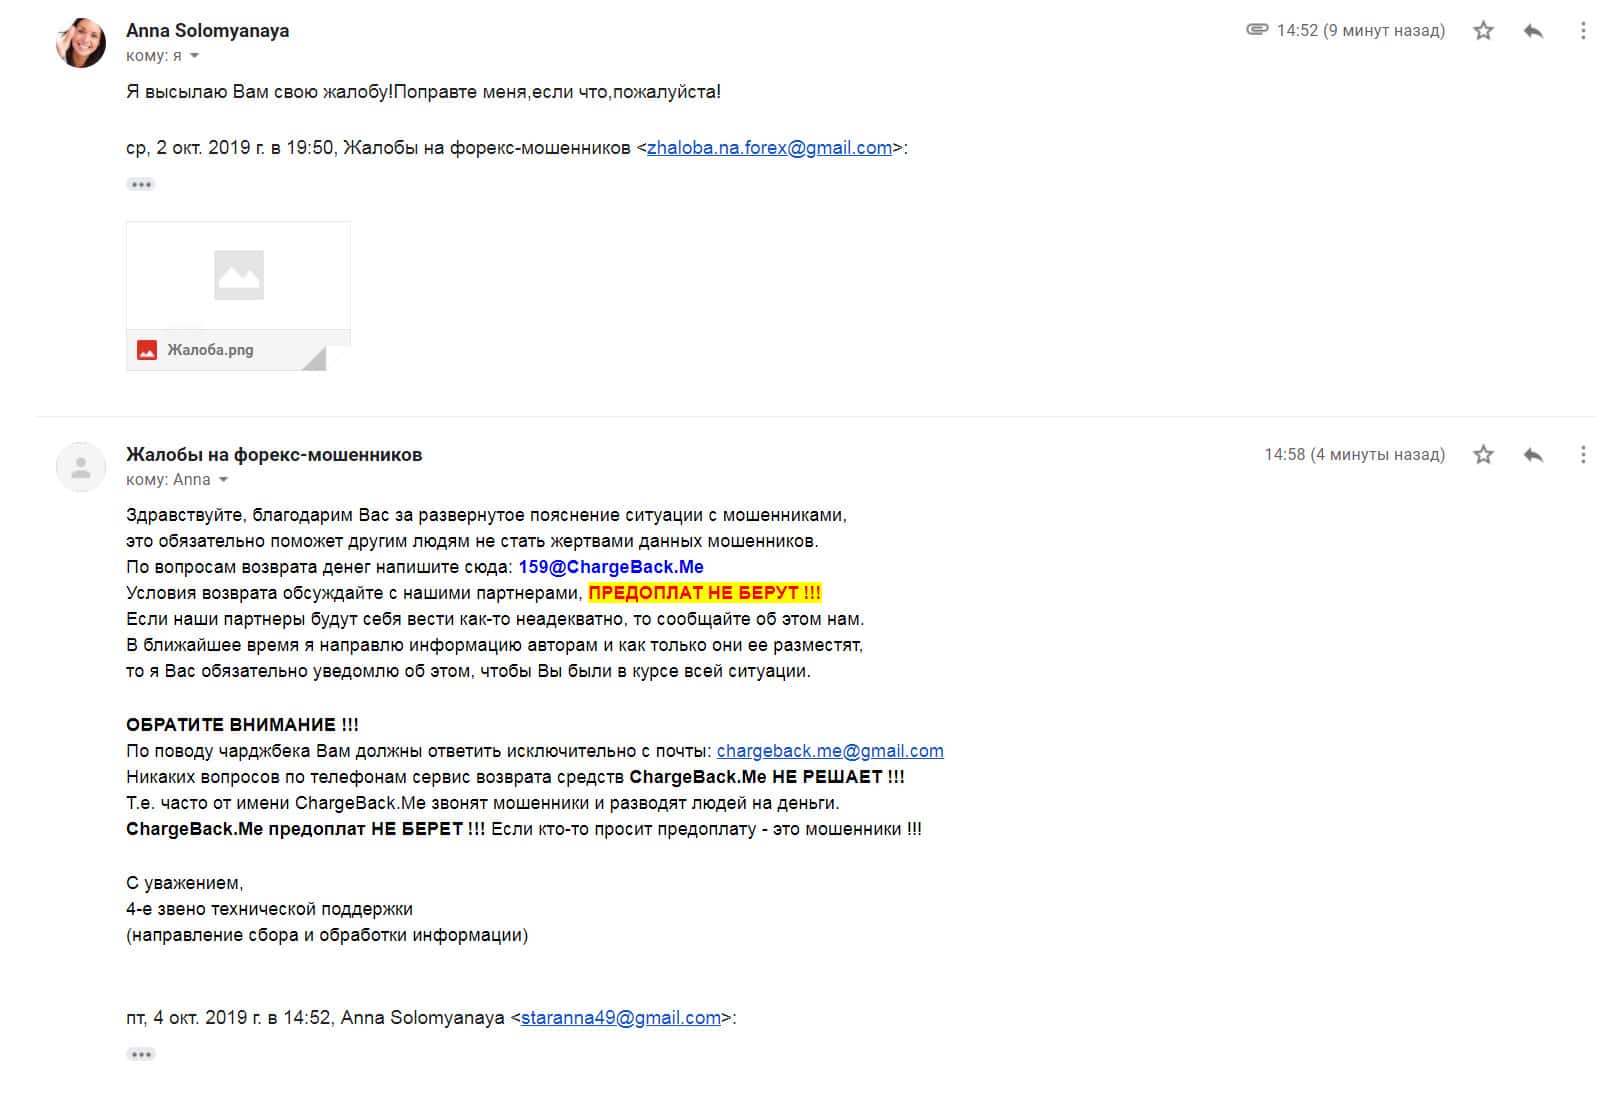This screenshot has height=1116, width=1614.
Task: Open the zhaloba.na.forex@gmail.com link
Action: coord(769,148)
